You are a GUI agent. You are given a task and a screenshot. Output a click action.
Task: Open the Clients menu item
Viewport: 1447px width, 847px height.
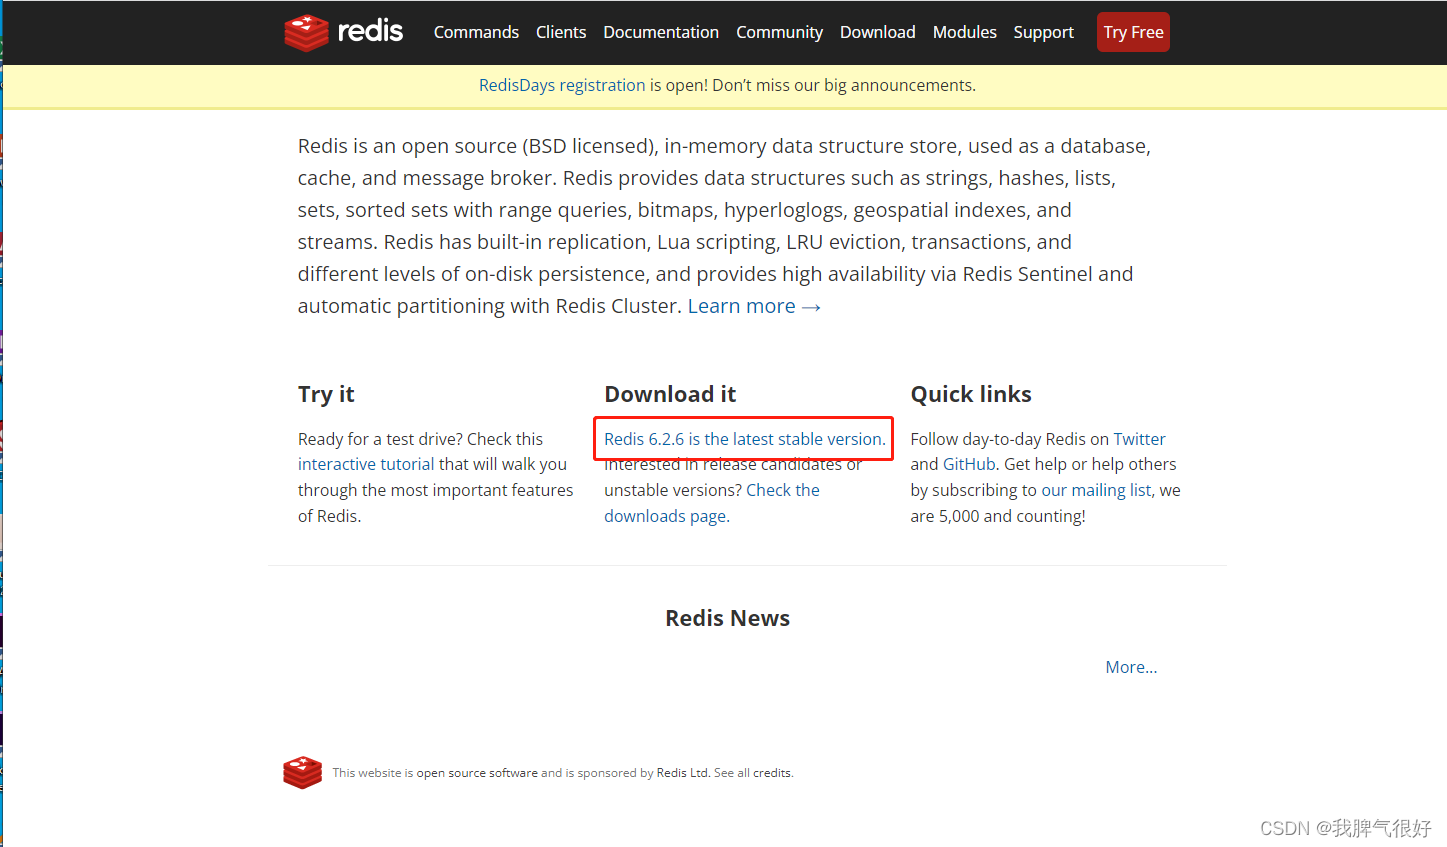click(561, 32)
